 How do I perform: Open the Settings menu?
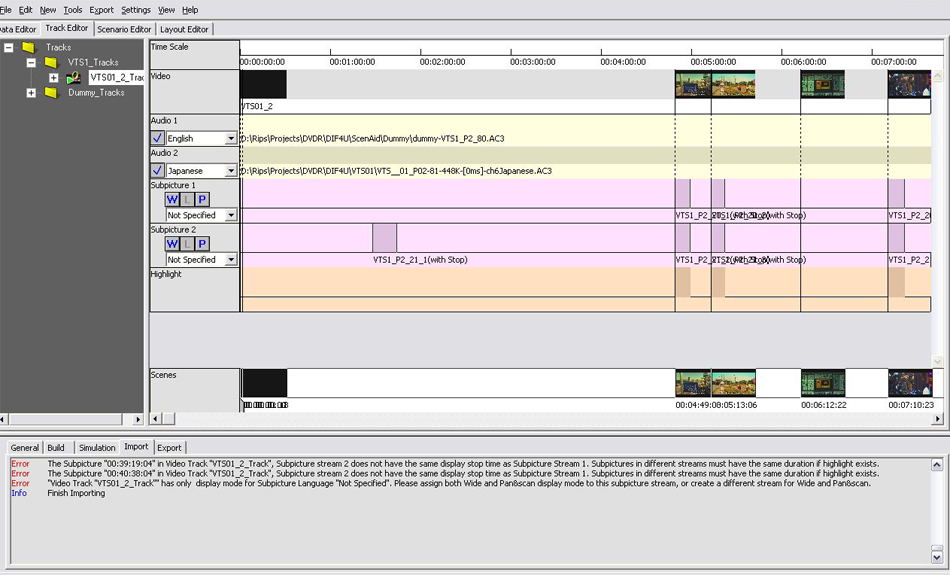click(135, 9)
